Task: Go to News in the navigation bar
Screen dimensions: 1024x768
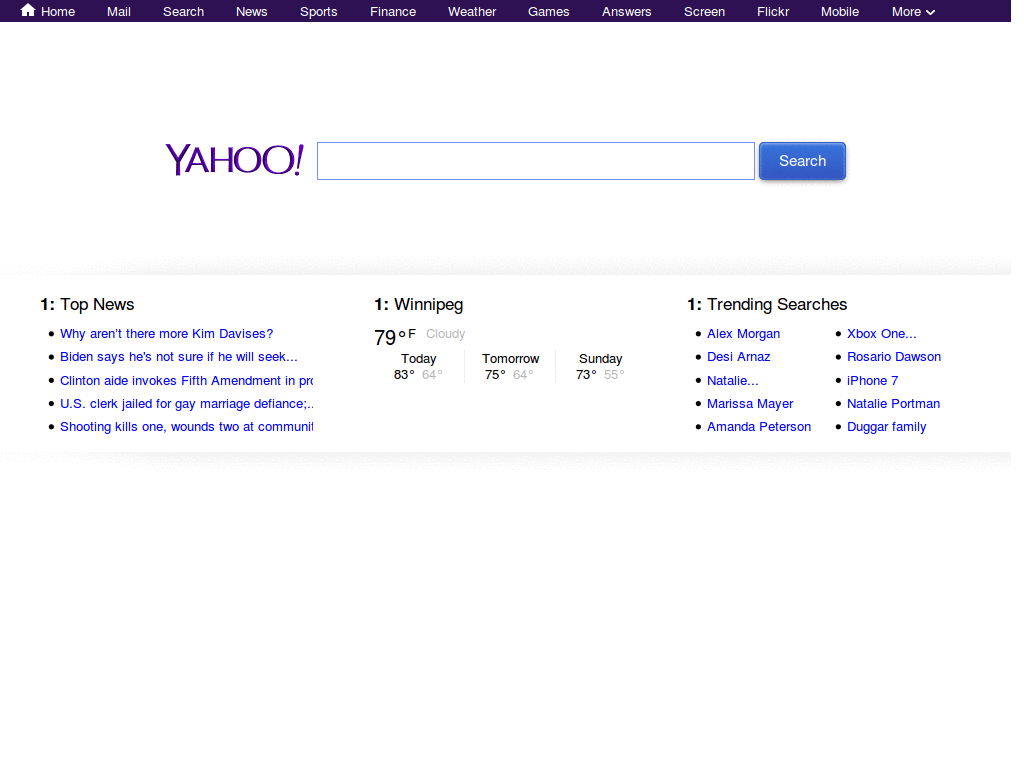Action: tap(251, 12)
